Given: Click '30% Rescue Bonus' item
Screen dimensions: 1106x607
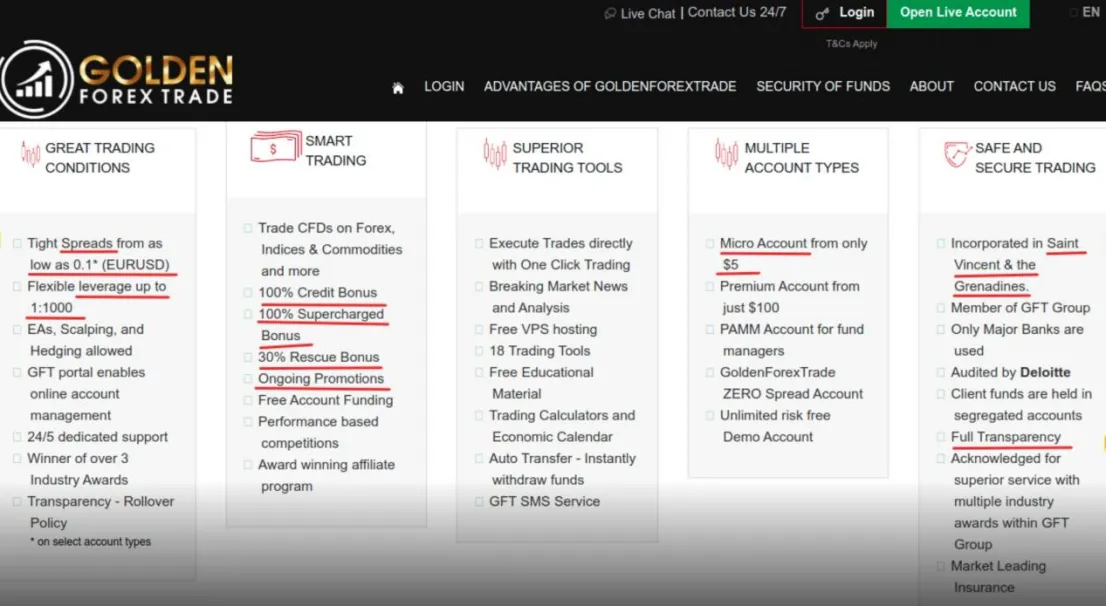Looking at the screenshot, I should click(318, 357).
